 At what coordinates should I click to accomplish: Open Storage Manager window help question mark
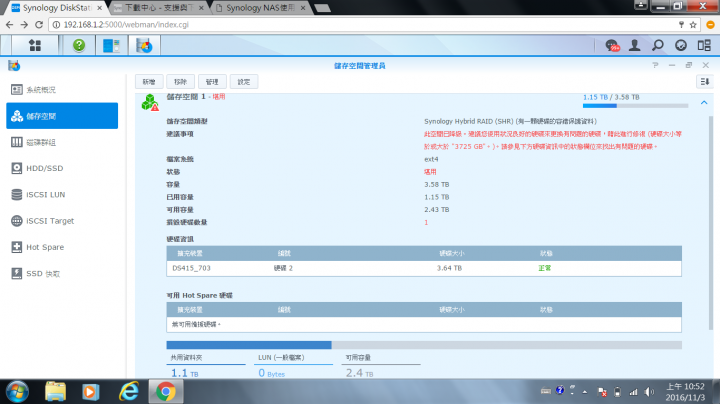tap(655, 65)
